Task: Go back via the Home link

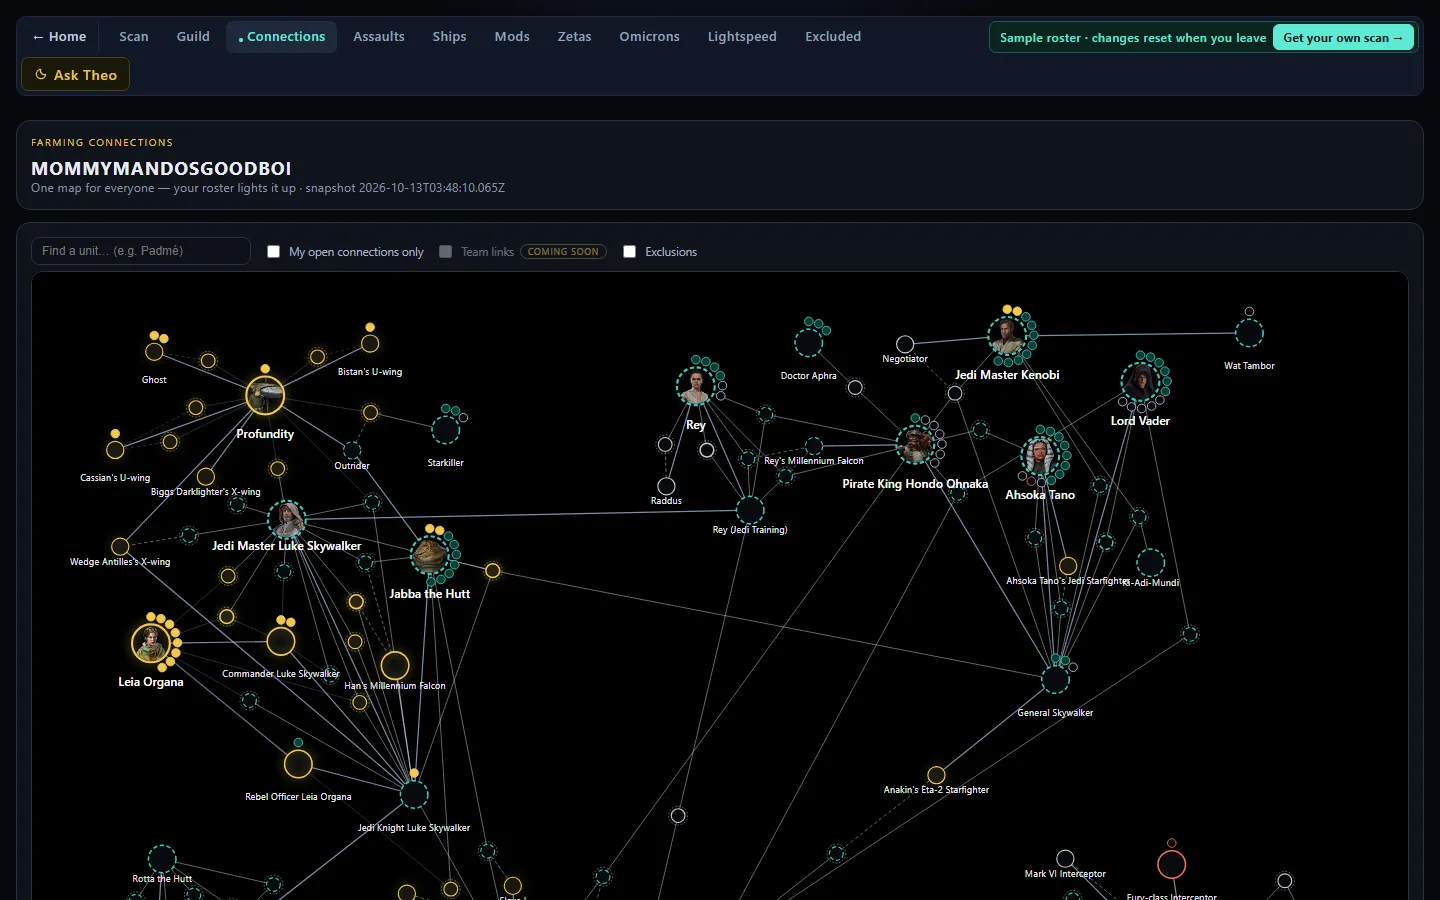Action: click(x=59, y=37)
